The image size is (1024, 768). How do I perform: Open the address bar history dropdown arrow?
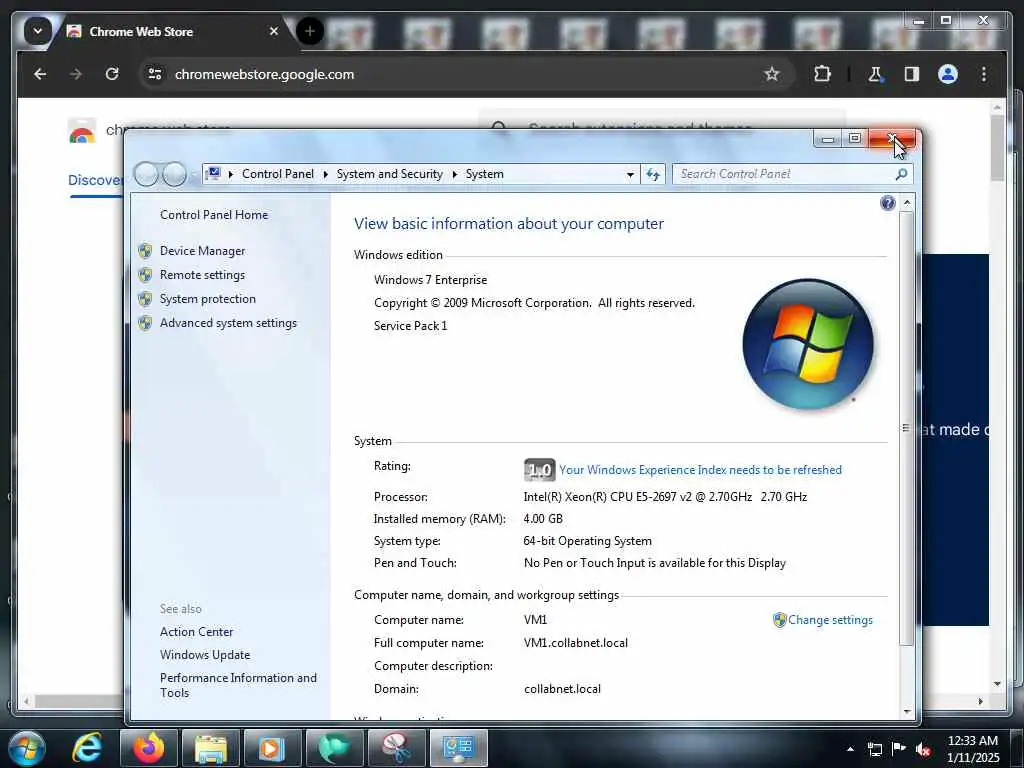[630, 174]
